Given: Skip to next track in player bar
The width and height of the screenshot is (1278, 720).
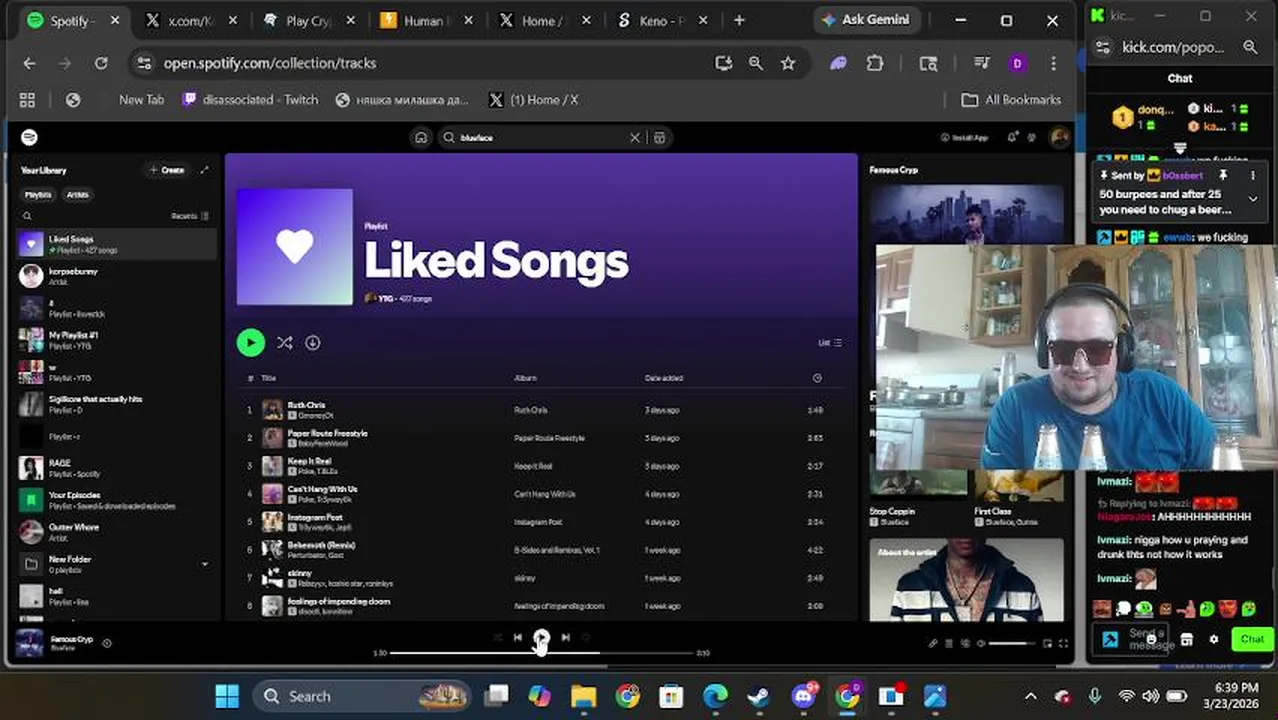Looking at the screenshot, I should point(565,637).
